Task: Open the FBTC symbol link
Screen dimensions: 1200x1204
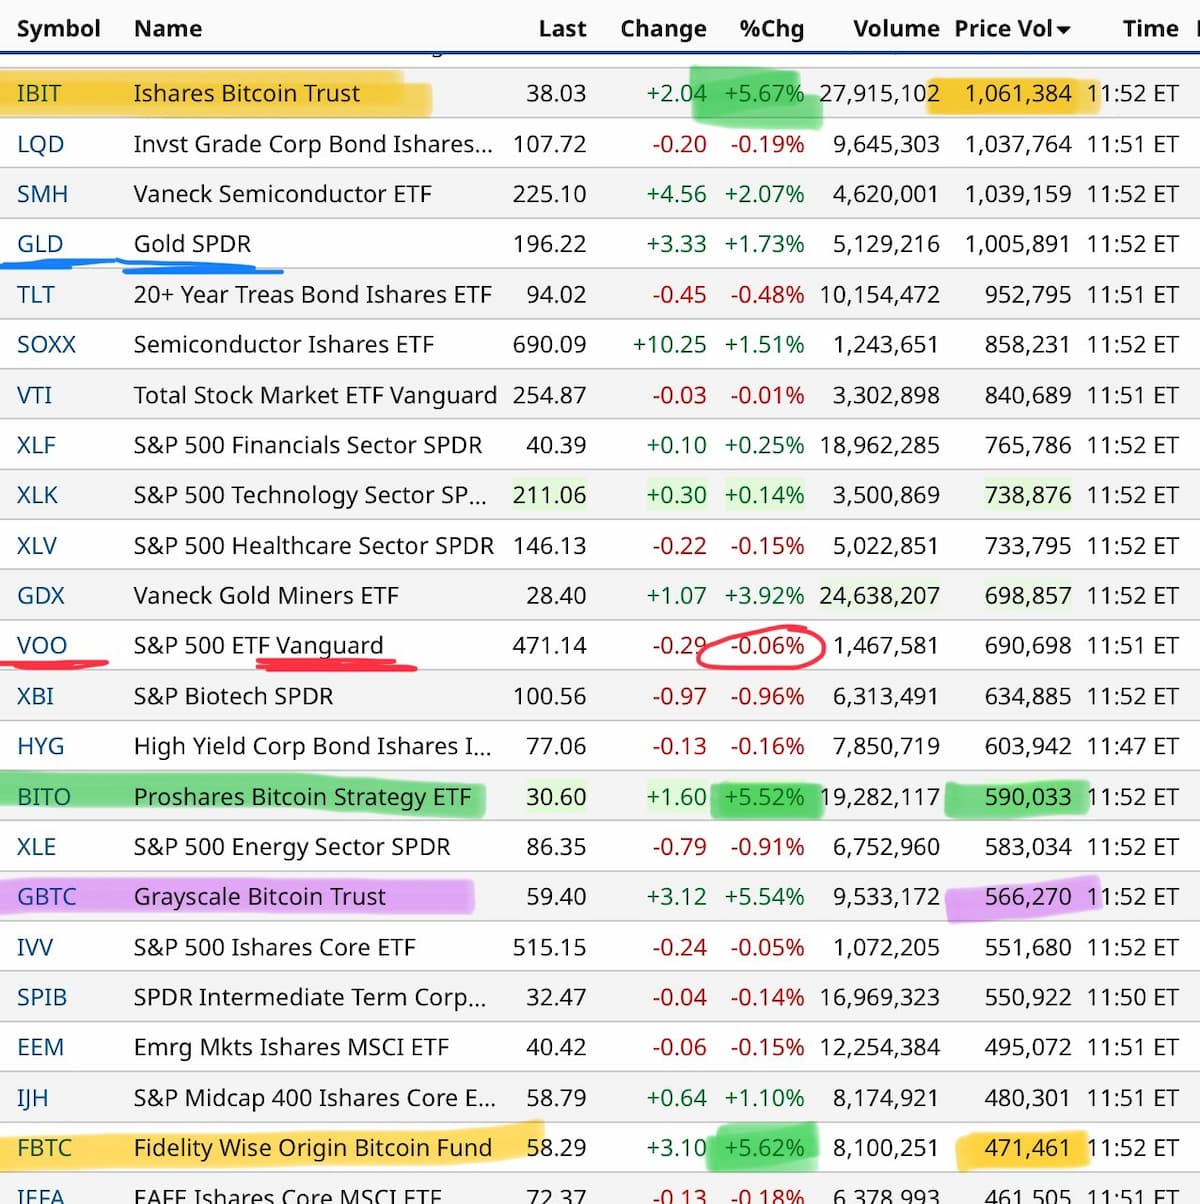Action: tap(44, 1148)
